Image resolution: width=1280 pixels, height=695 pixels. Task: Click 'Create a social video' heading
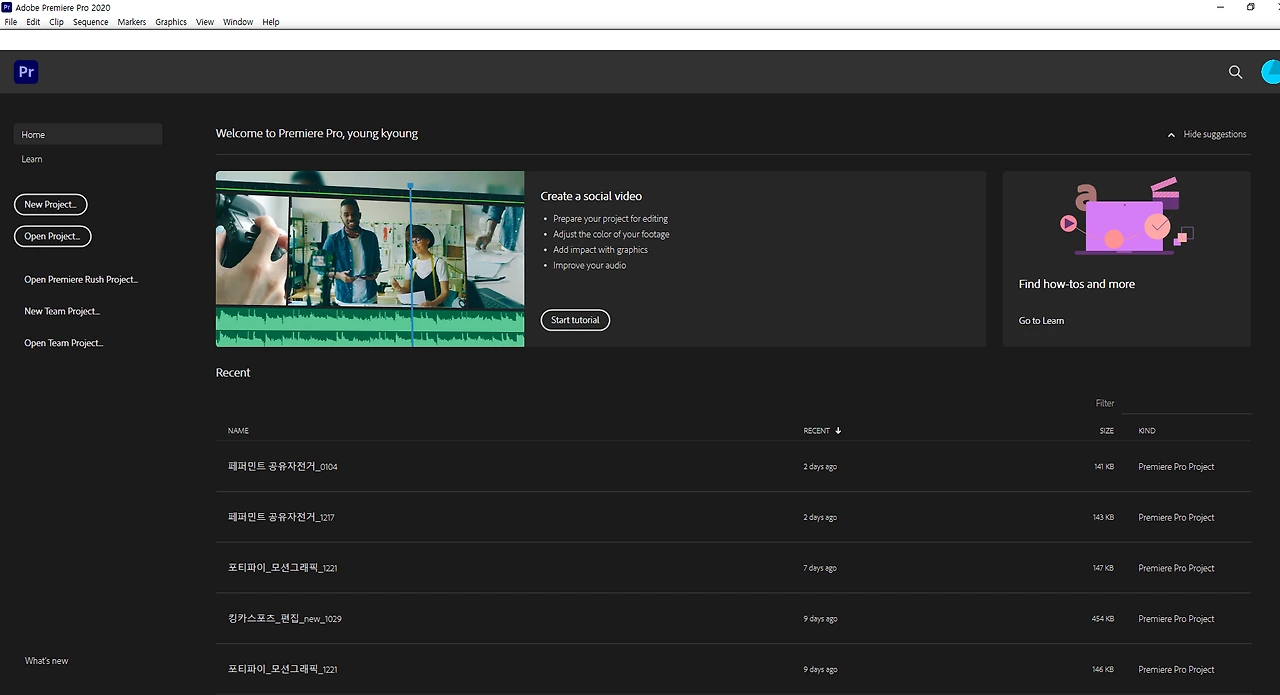591,196
